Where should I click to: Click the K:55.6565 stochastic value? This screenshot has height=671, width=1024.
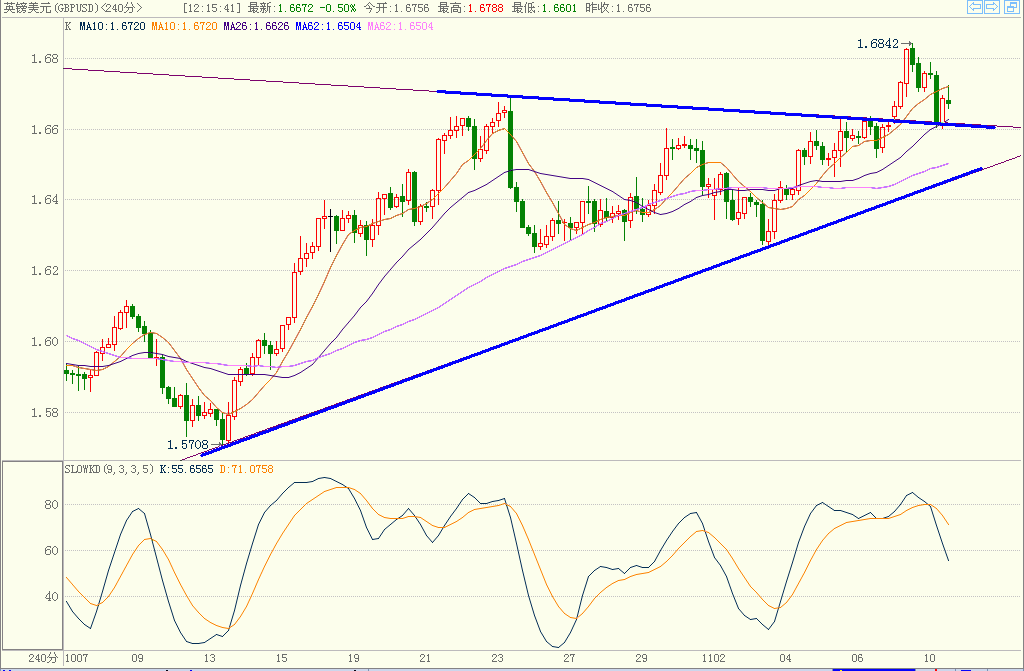pos(186,469)
